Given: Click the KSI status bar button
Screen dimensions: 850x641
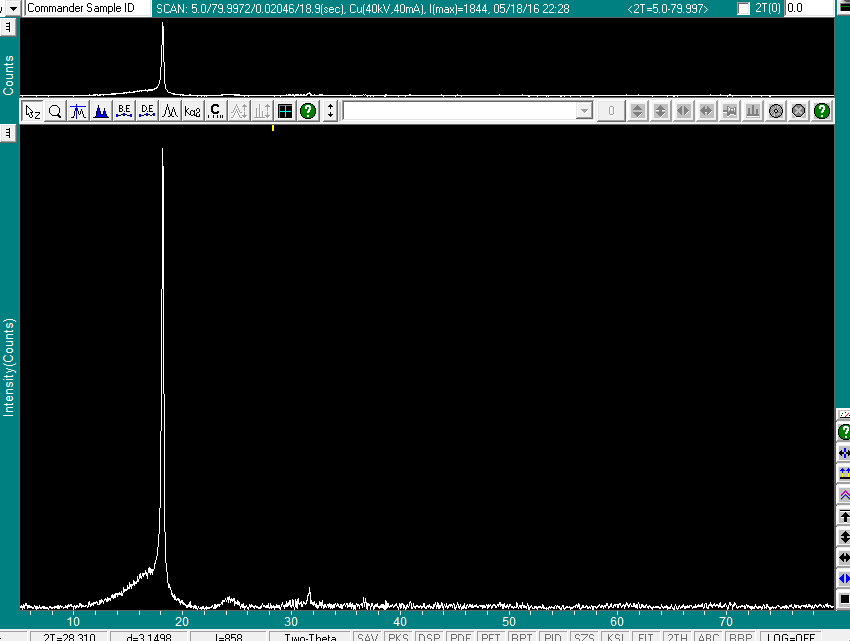Looking at the screenshot, I should click(615, 637).
